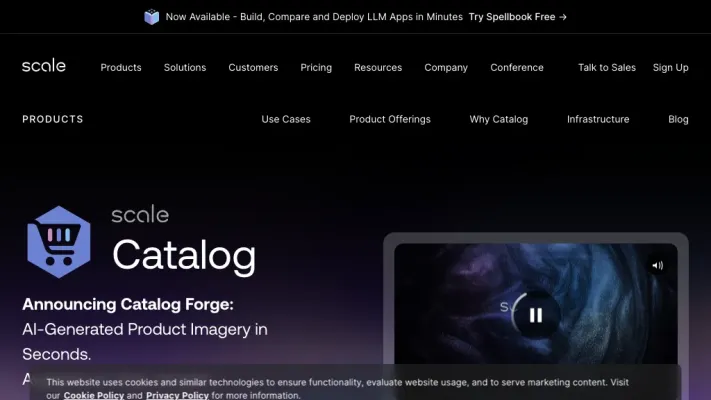Click the Scale logo in navigation
This screenshot has width=711, height=400.
[x=44, y=66]
